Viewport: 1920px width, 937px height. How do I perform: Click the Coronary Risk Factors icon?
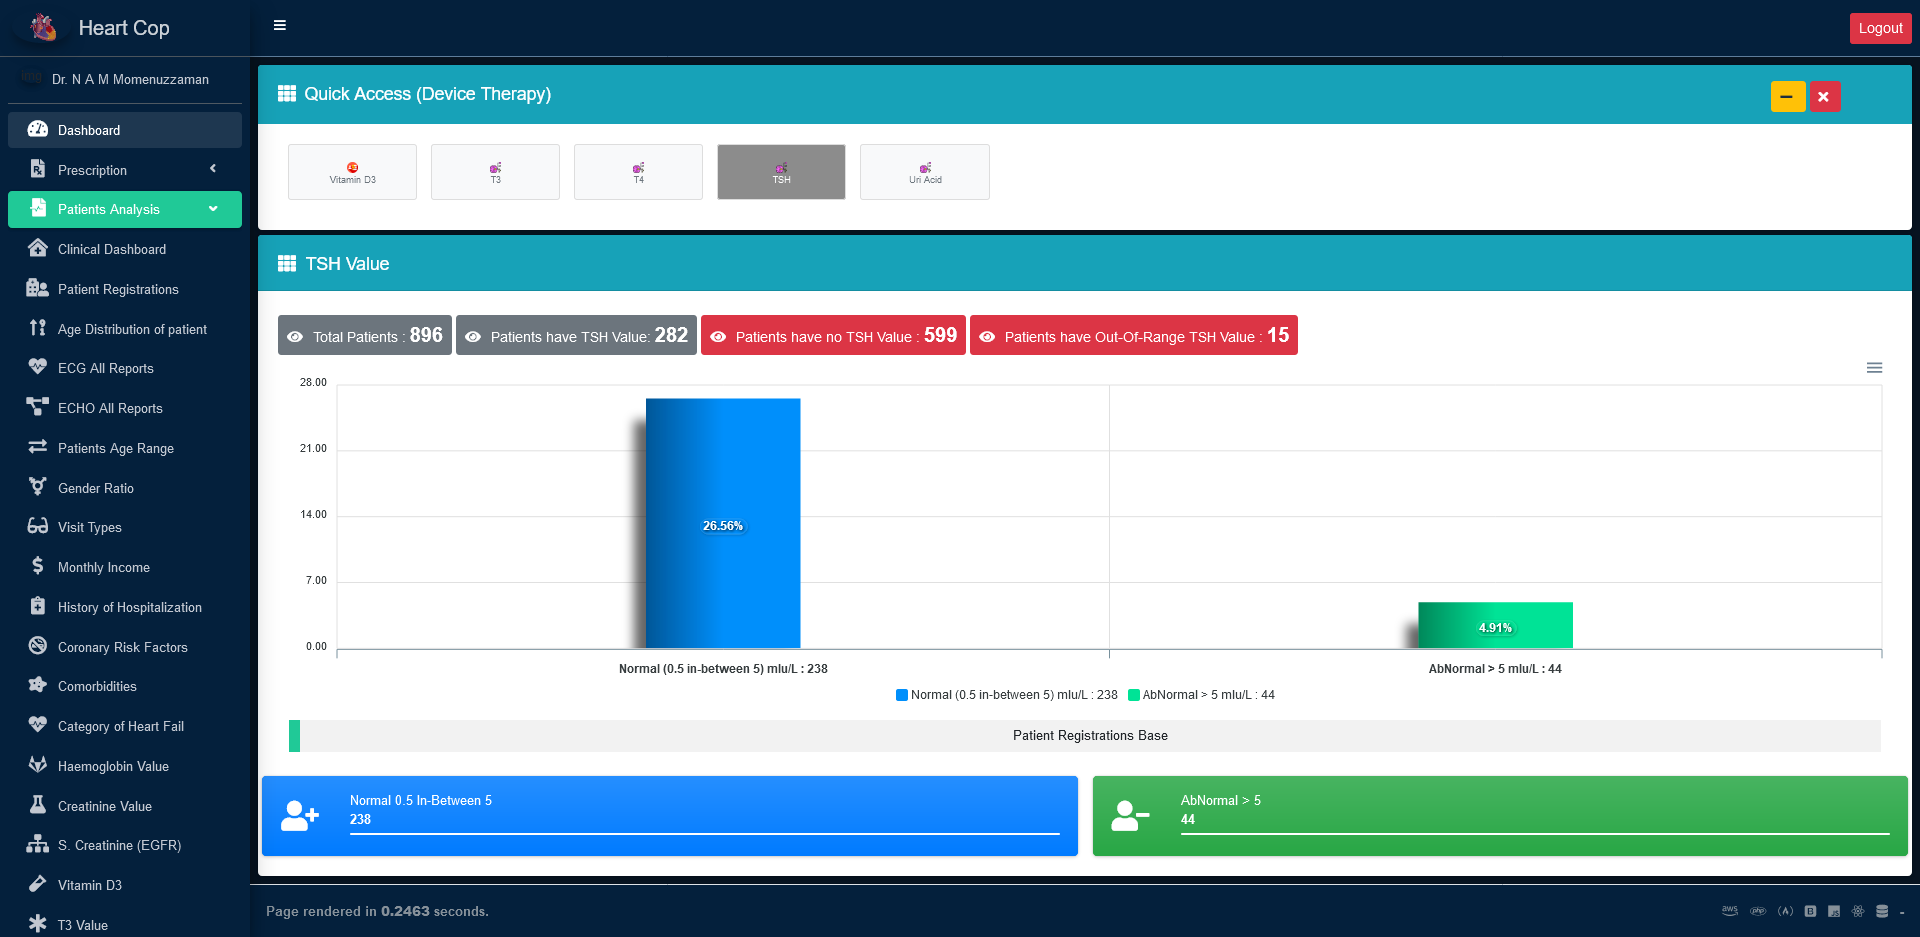[38, 646]
